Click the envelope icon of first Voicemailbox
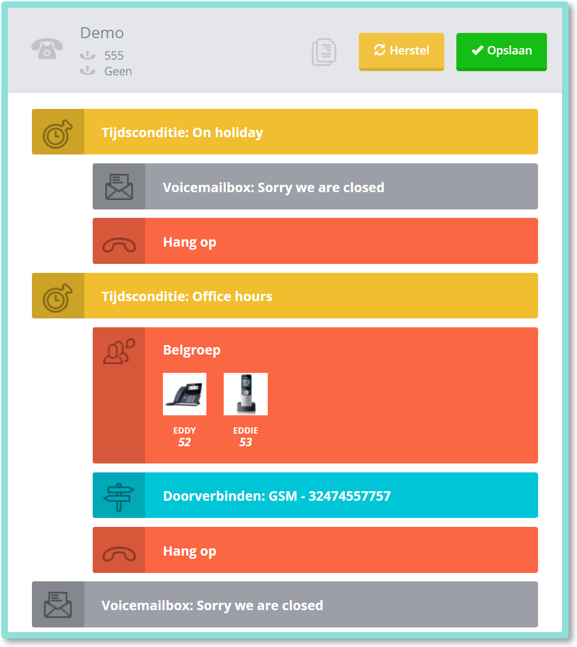The image size is (577, 647). point(119,187)
